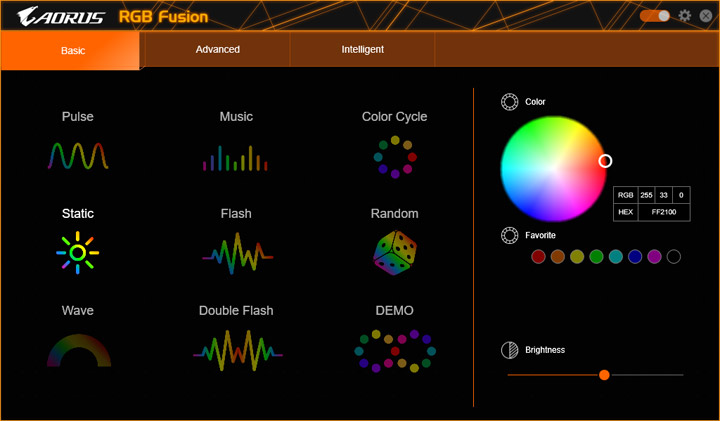Click the "Favorite" section heading
Screen dimensions: 720x421
click(x=540, y=235)
